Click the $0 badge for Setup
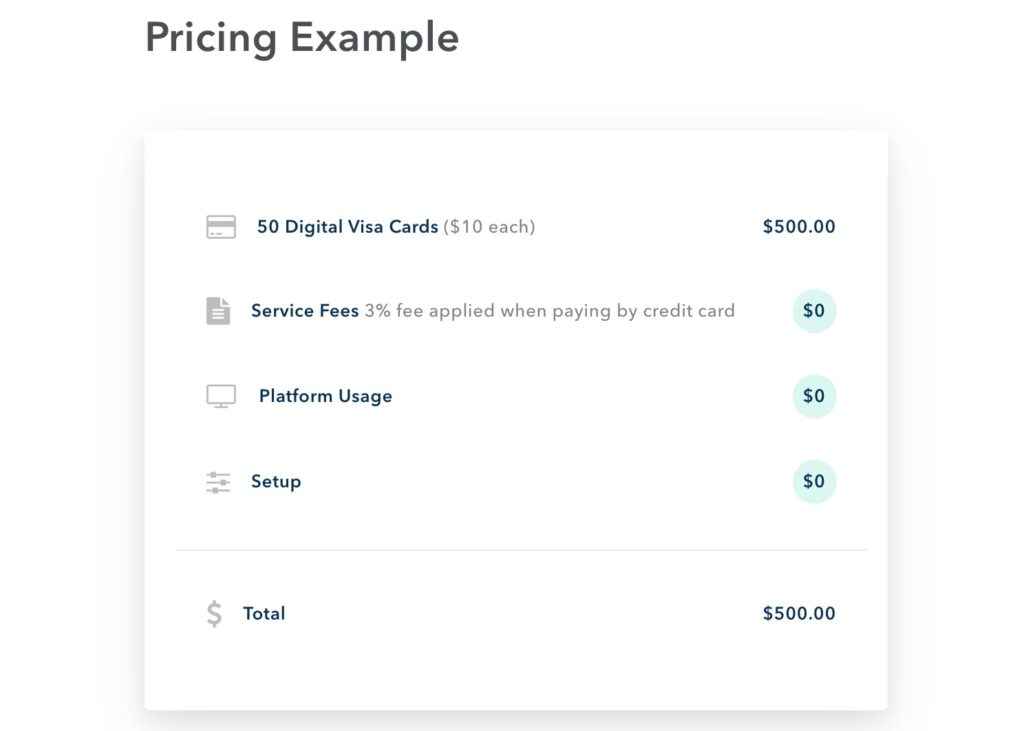This screenshot has height=731, width=1024. [814, 481]
